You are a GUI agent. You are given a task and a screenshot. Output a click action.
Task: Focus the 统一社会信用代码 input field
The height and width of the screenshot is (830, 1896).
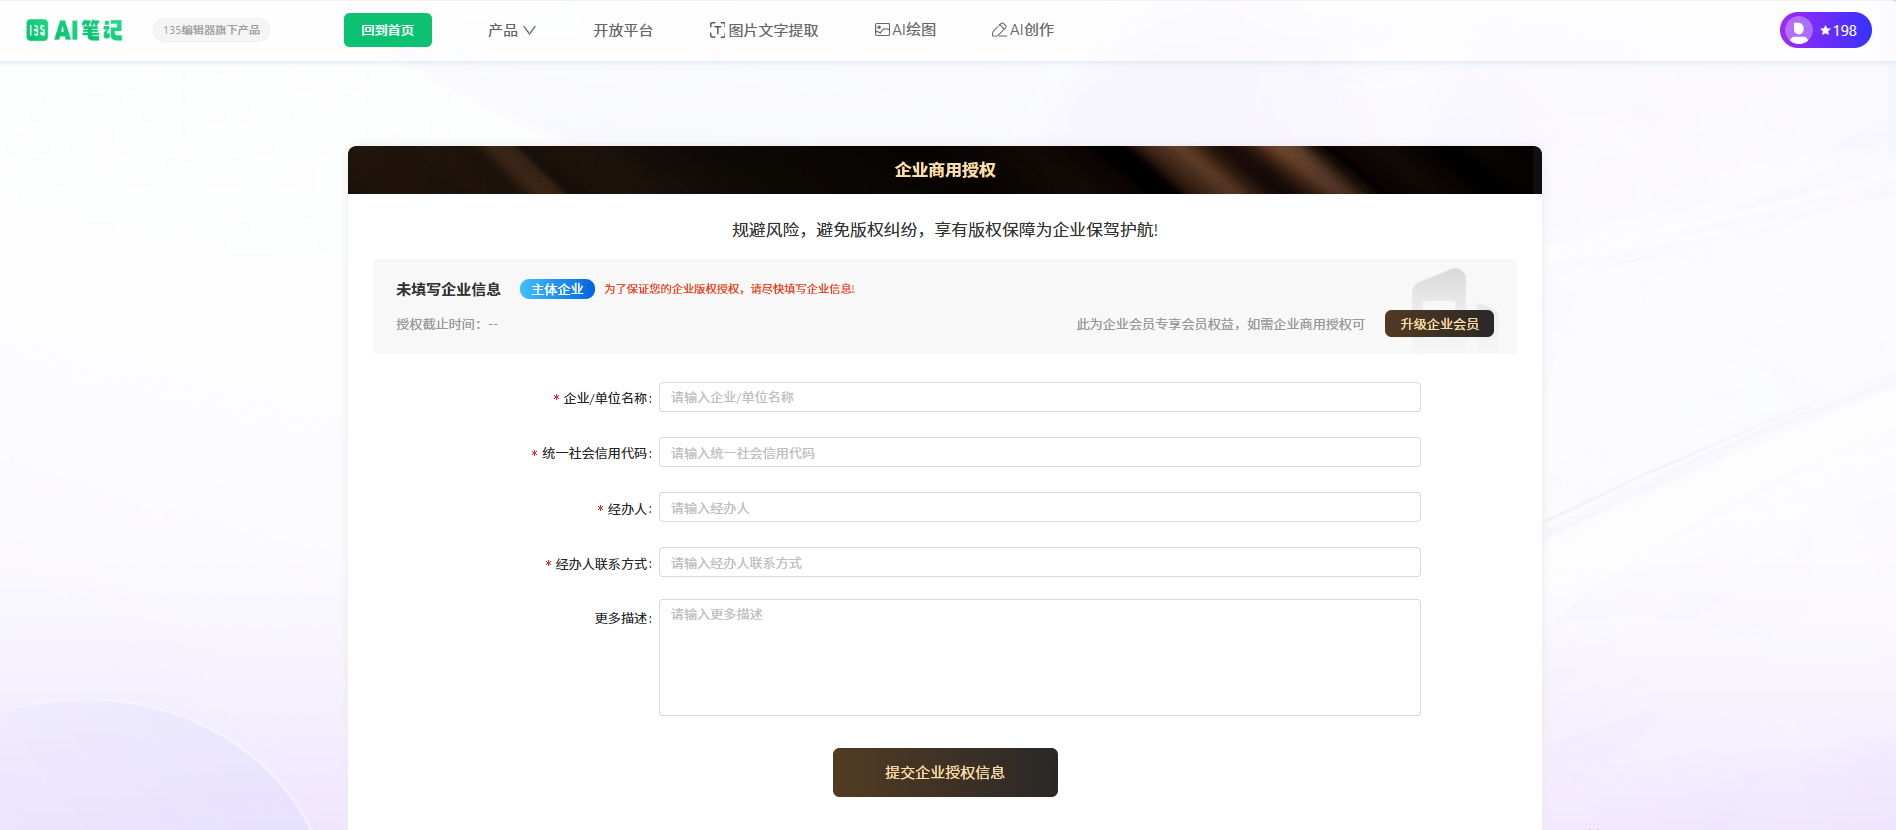click(1039, 452)
